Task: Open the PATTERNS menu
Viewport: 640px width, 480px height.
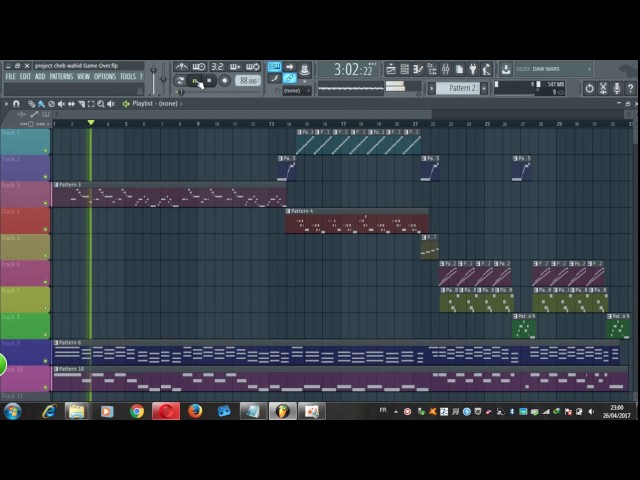Action: (61, 77)
